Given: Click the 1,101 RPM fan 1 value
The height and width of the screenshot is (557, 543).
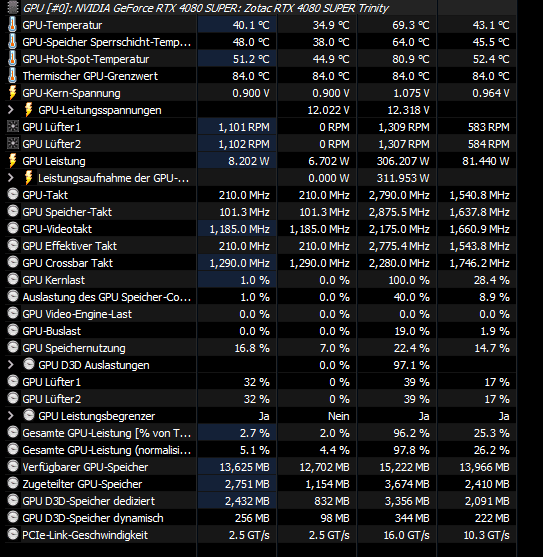Looking at the screenshot, I should [x=244, y=127].
